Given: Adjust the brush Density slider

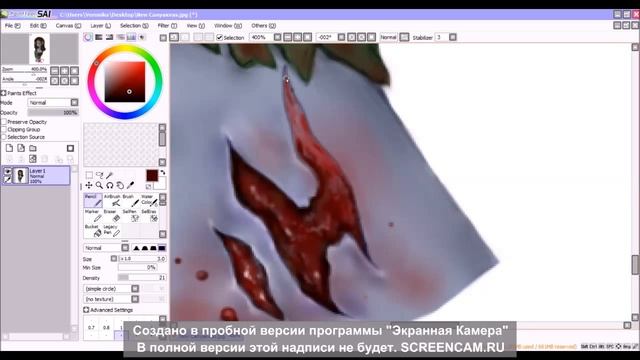Looking at the screenshot, I should [x=142, y=278].
